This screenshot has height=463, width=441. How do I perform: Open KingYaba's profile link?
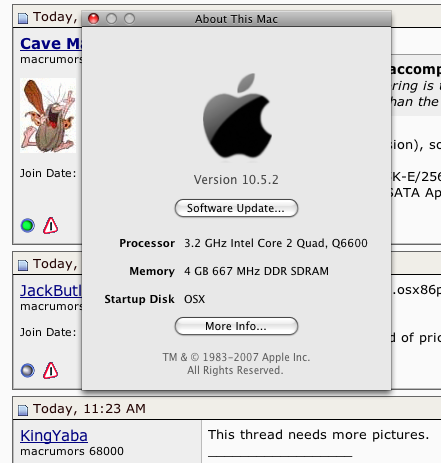[x=54, y=436]
